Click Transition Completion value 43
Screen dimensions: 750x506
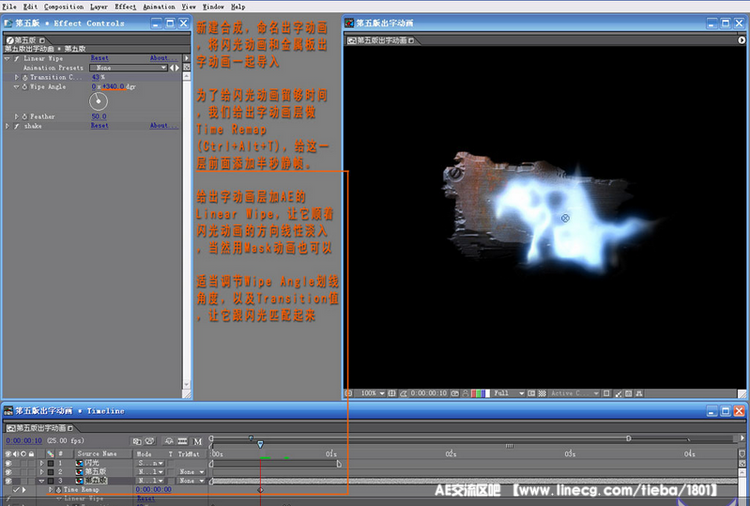(x=98, y=77)
